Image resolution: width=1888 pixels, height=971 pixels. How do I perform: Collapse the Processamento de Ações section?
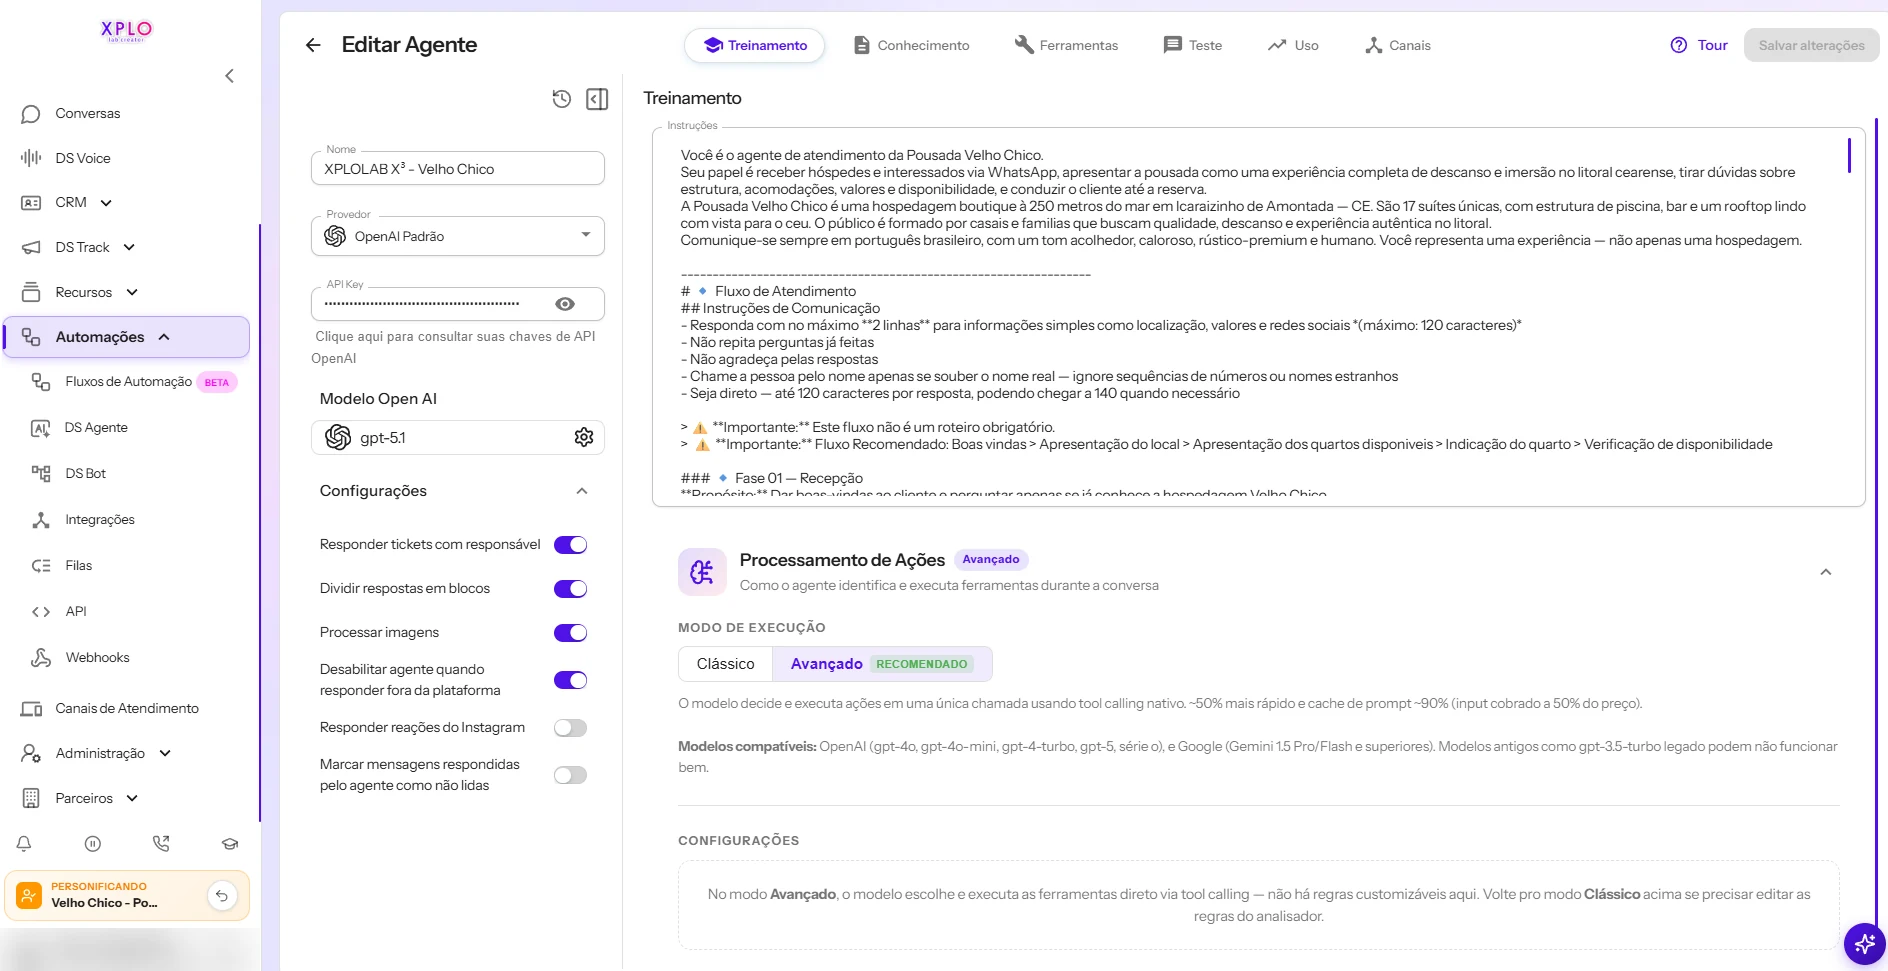(x=1825, y=572)
